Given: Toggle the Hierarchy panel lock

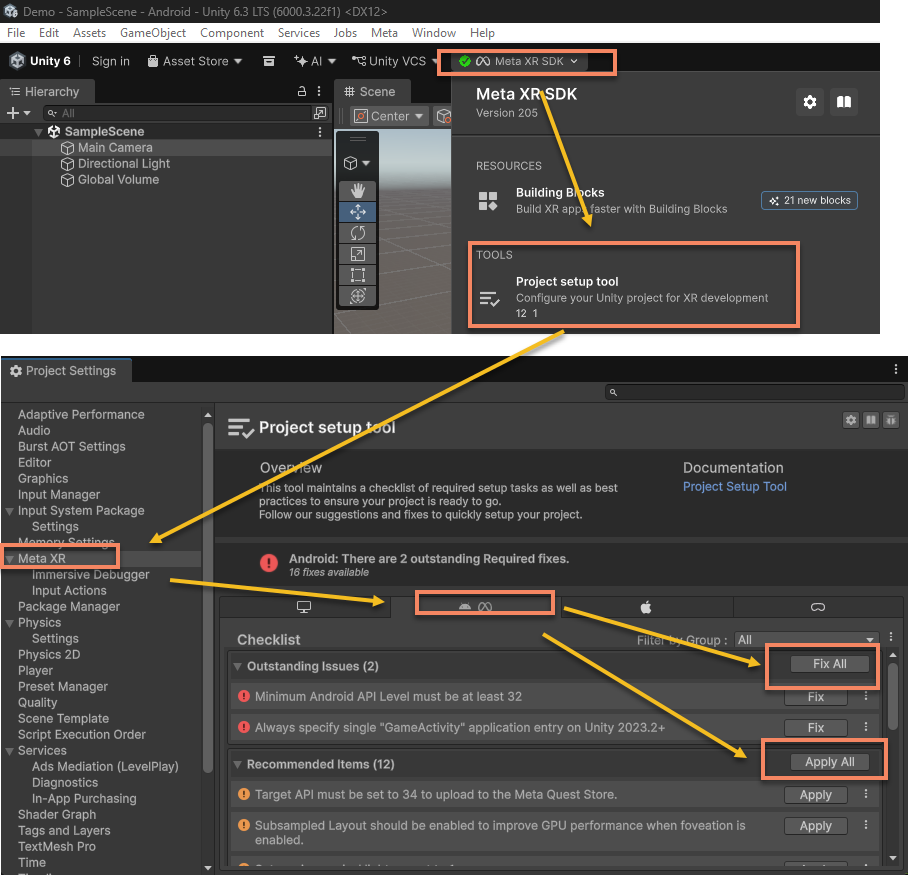Looking at the screenshot, I should [x=302, y=91].
